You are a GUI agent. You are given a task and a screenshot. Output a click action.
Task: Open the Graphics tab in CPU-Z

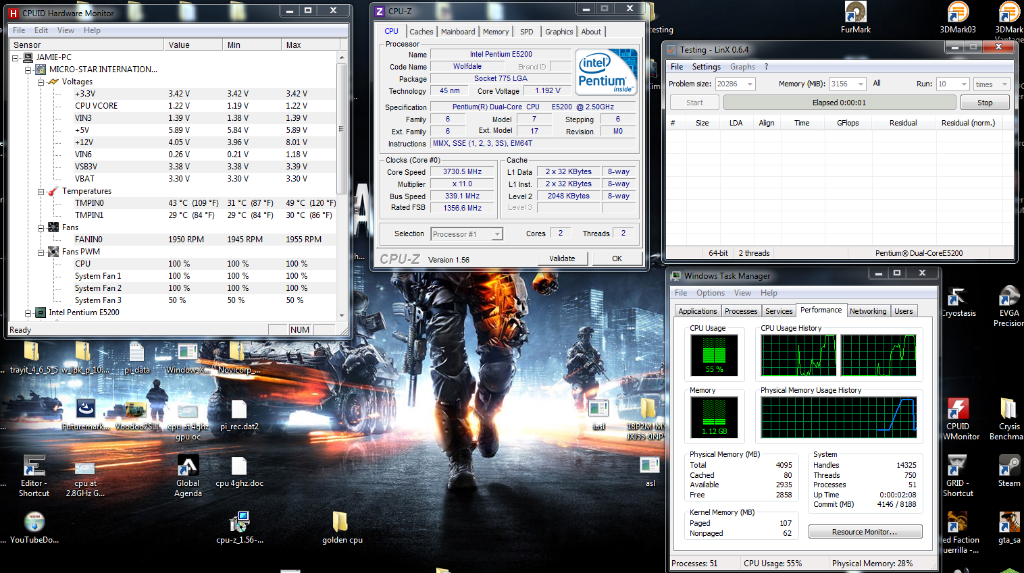(559, 32)
